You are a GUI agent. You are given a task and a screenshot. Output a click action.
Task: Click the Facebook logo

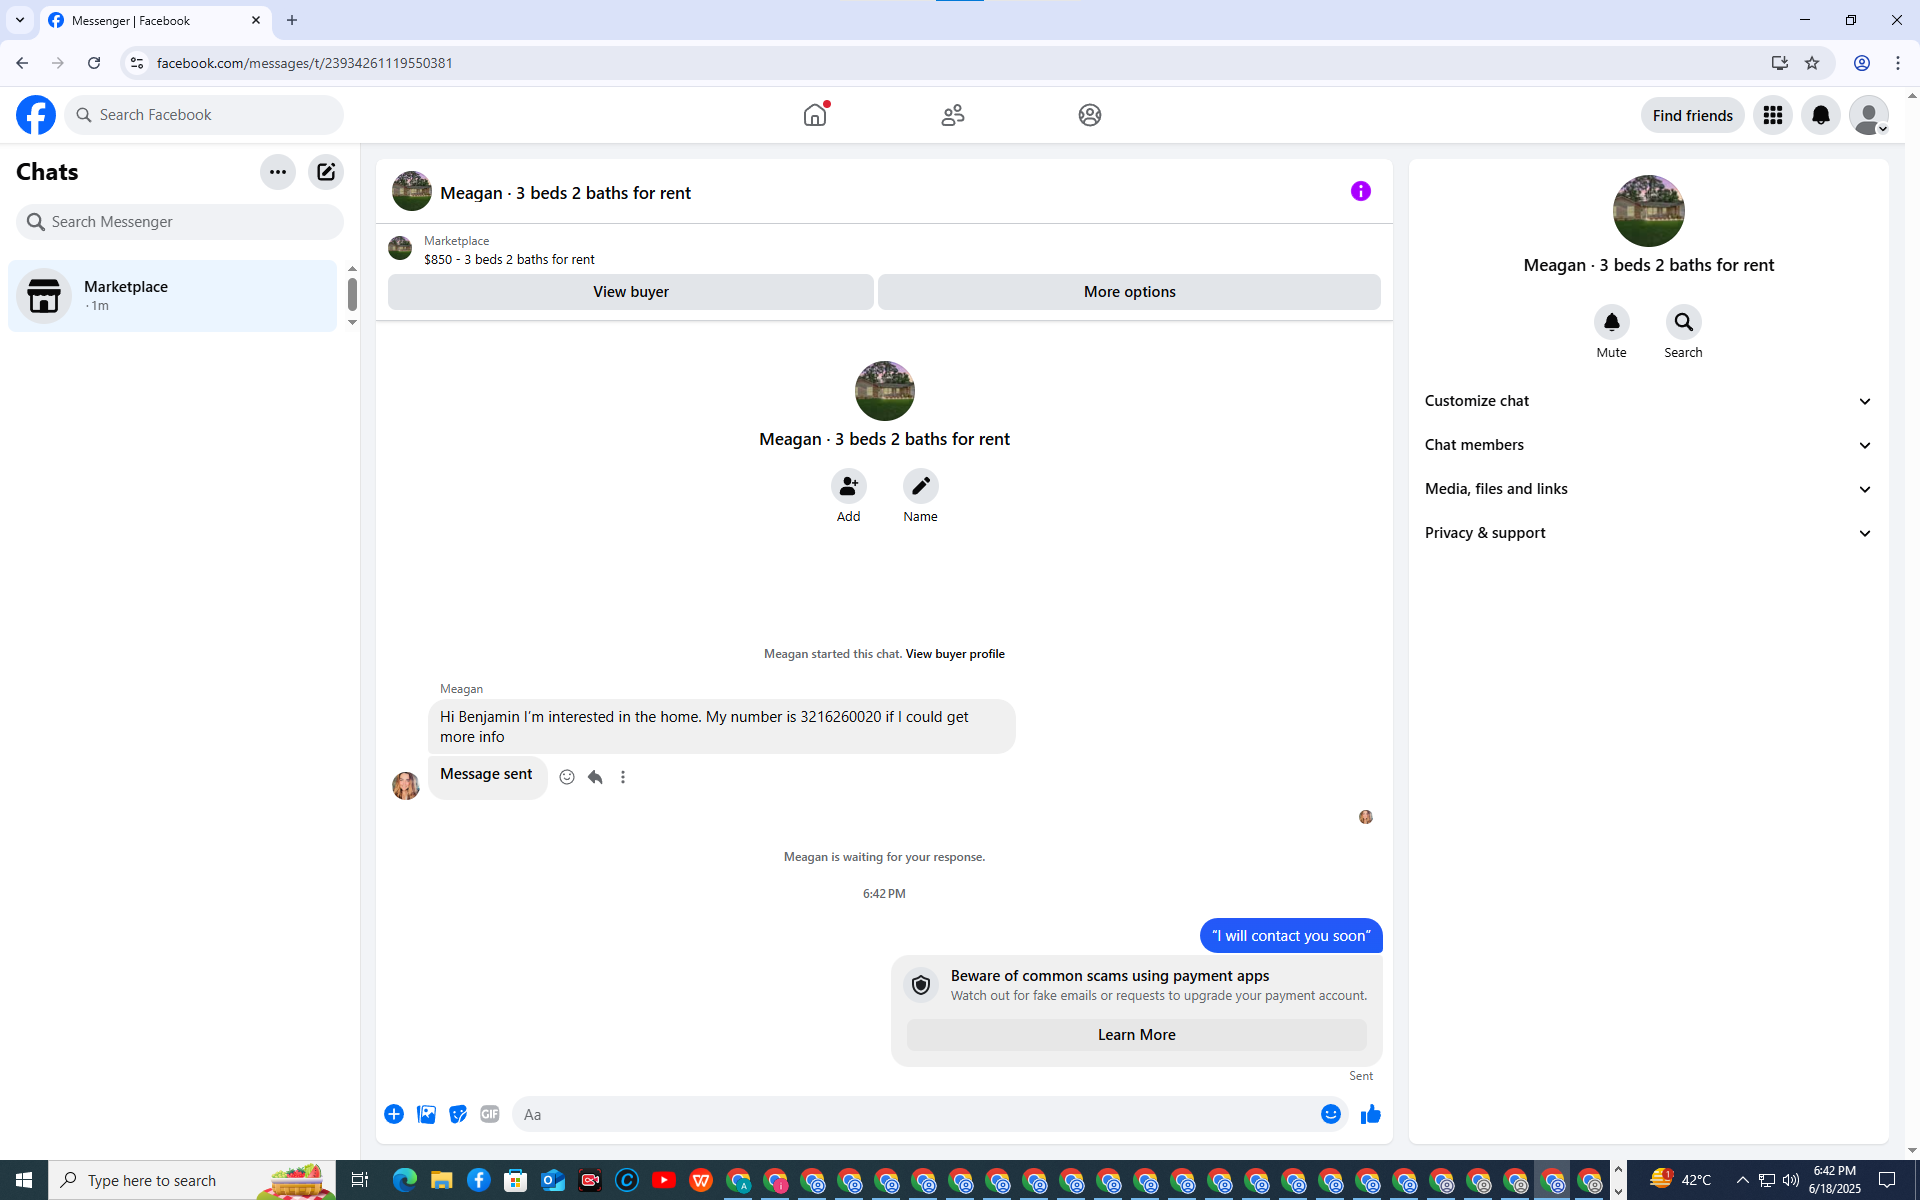coord(36,115)
